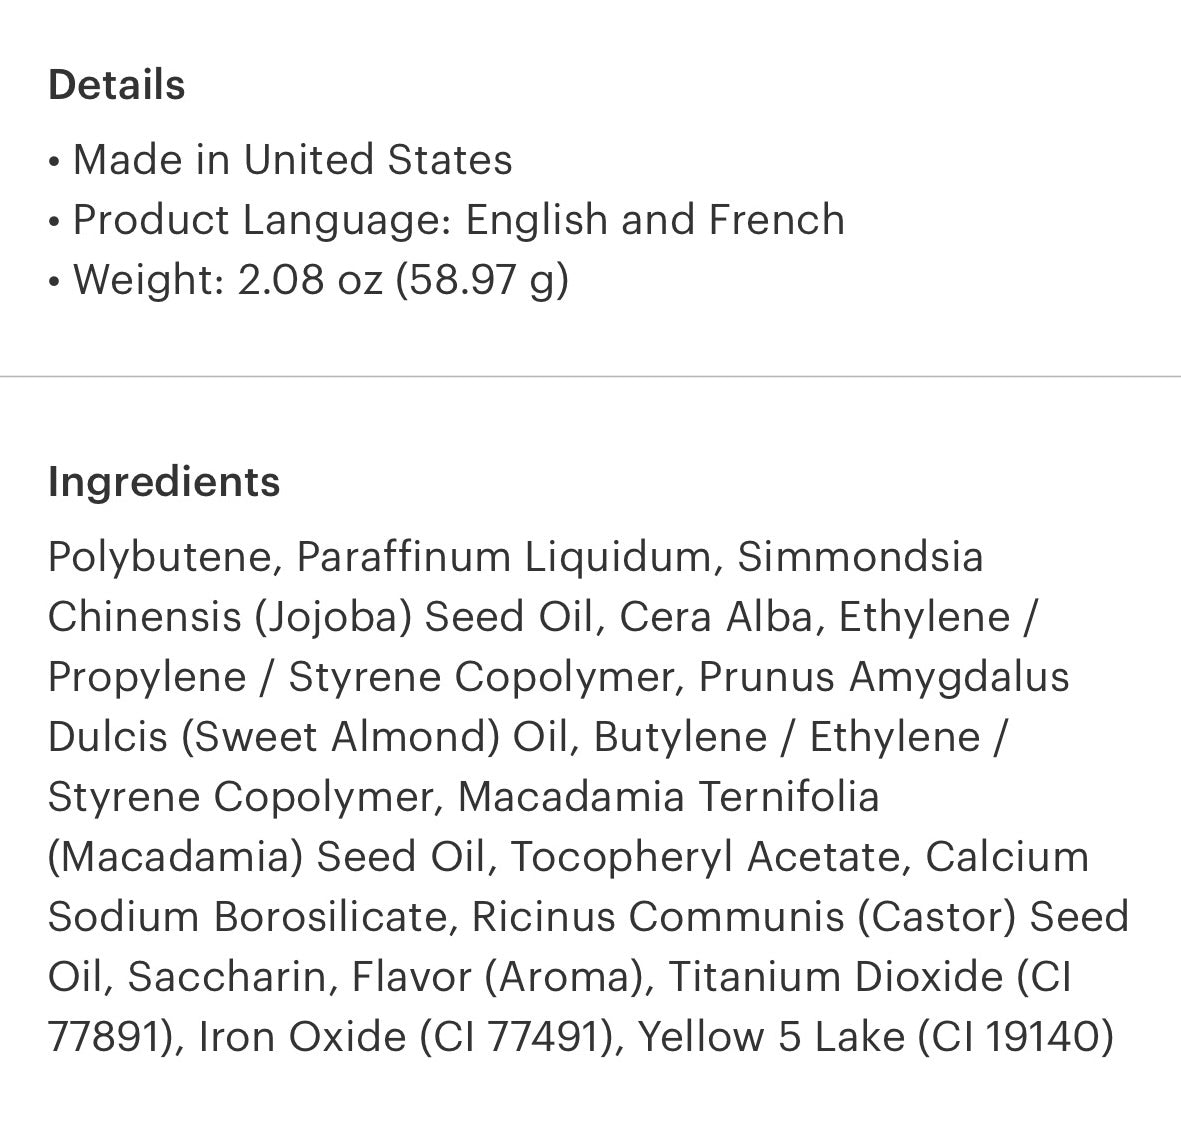Select the Macadamia Ternifolia ingredient text
The height and width of the screenshot is (1124, 1181).
(x=667, y=797)
